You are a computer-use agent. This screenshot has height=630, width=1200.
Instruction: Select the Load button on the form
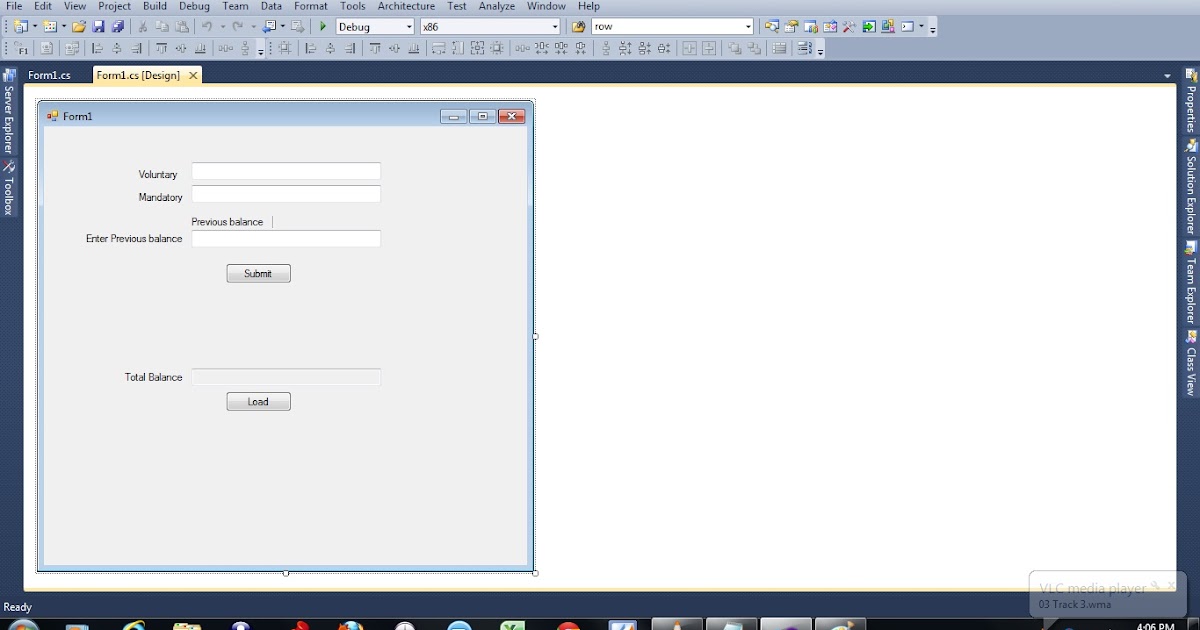(x=258, y=401)
